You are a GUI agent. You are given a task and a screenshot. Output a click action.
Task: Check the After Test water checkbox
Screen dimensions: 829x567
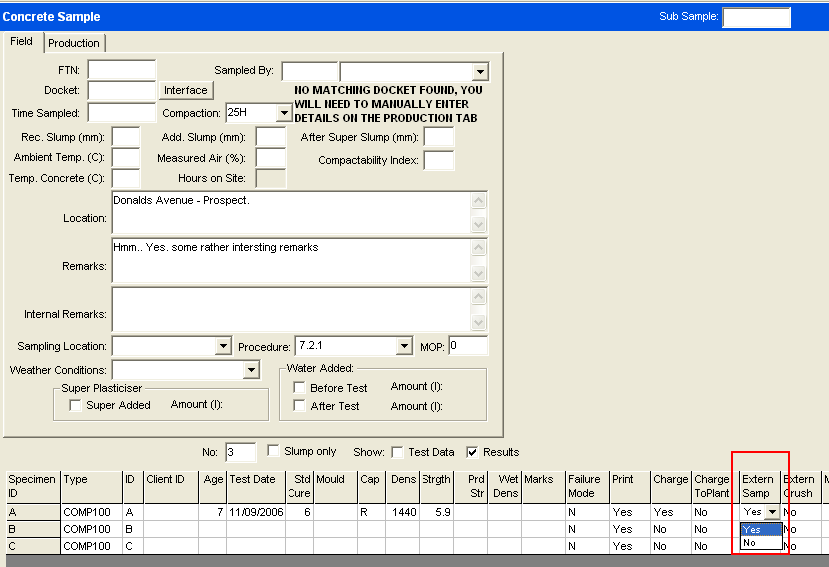click(300, 406)
